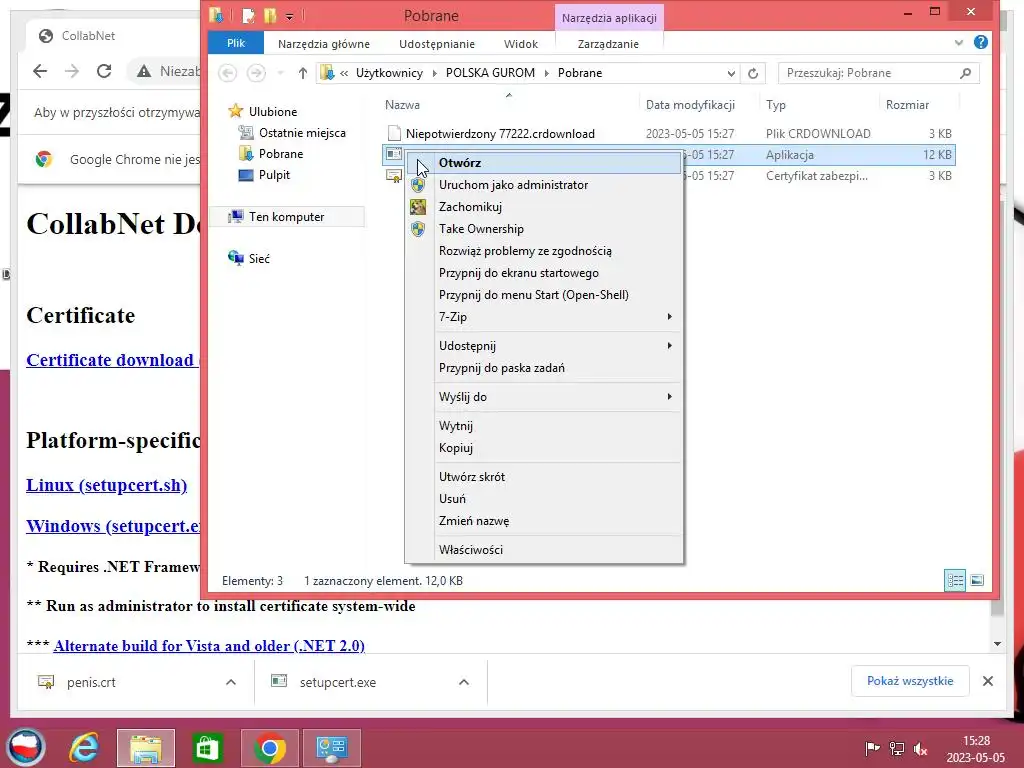Select Pobrane in the navigation pane

point(281,154)
